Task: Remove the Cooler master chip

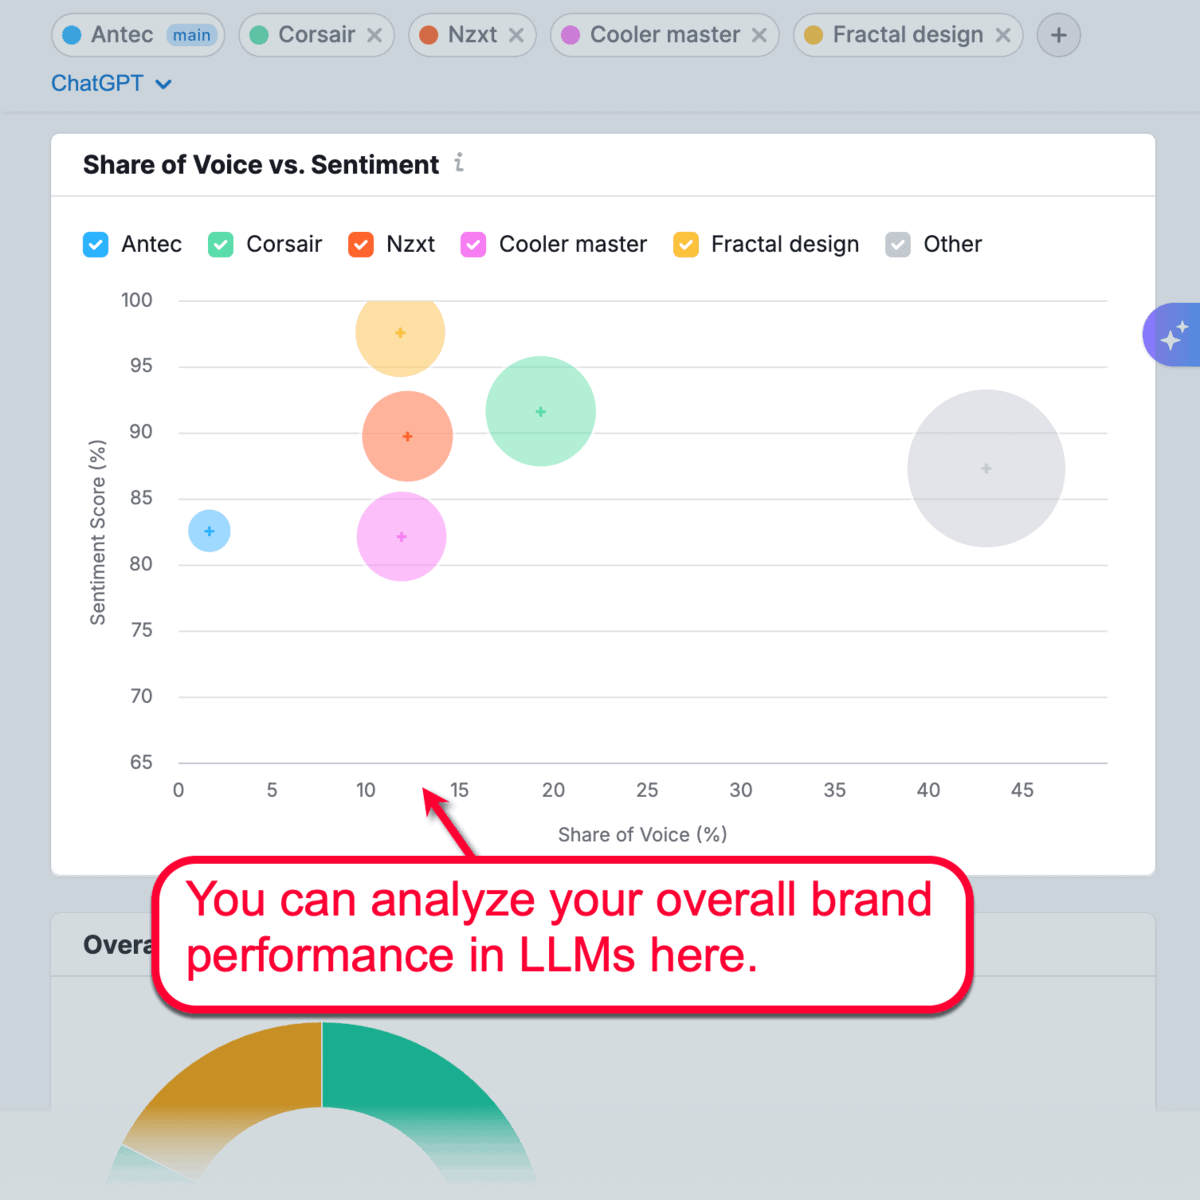Action: [x=759, y=35]
